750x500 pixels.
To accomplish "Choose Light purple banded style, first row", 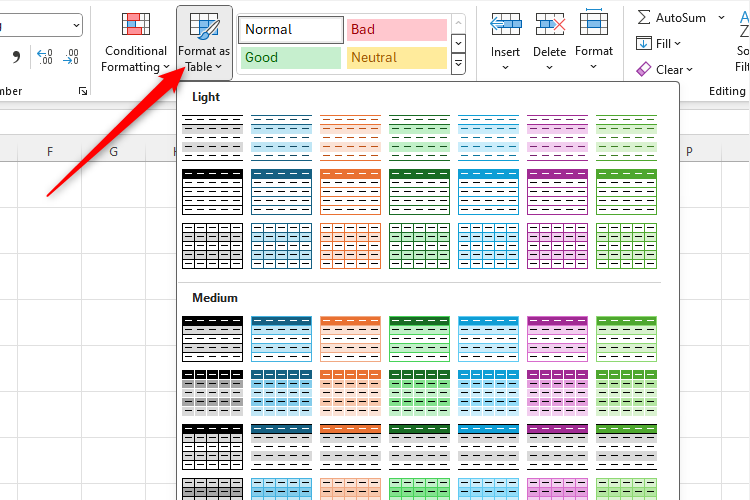I will coord(557,138).
